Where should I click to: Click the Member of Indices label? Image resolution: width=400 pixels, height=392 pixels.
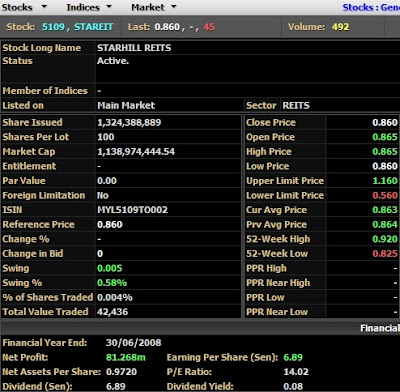[x=45, y=91]
